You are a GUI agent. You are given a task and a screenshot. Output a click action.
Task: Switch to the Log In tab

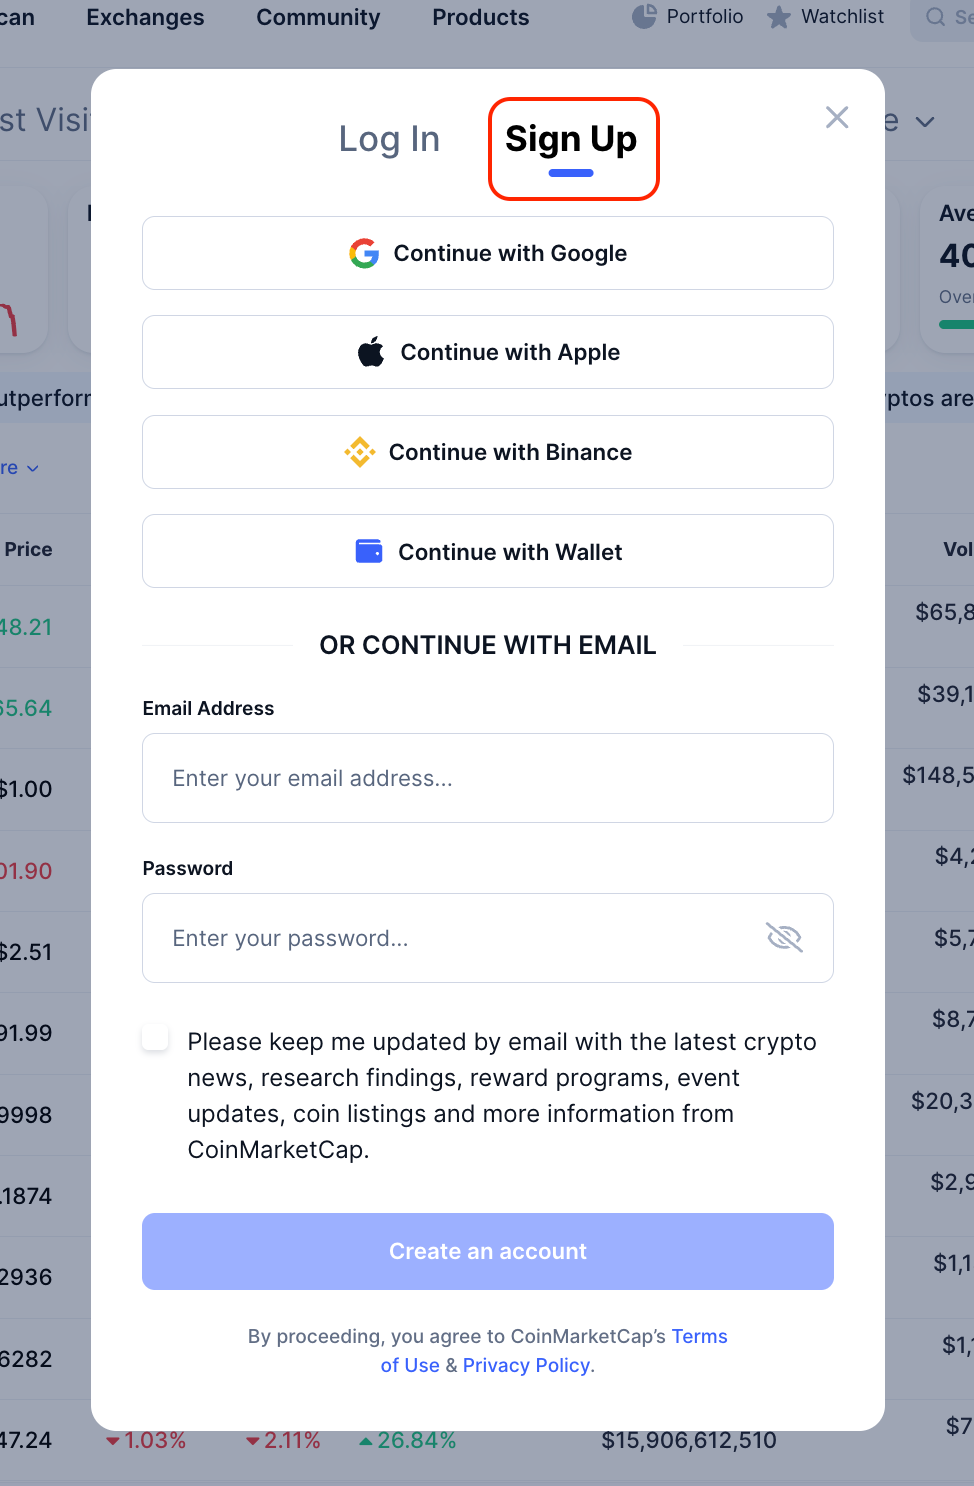coord(389,139)
